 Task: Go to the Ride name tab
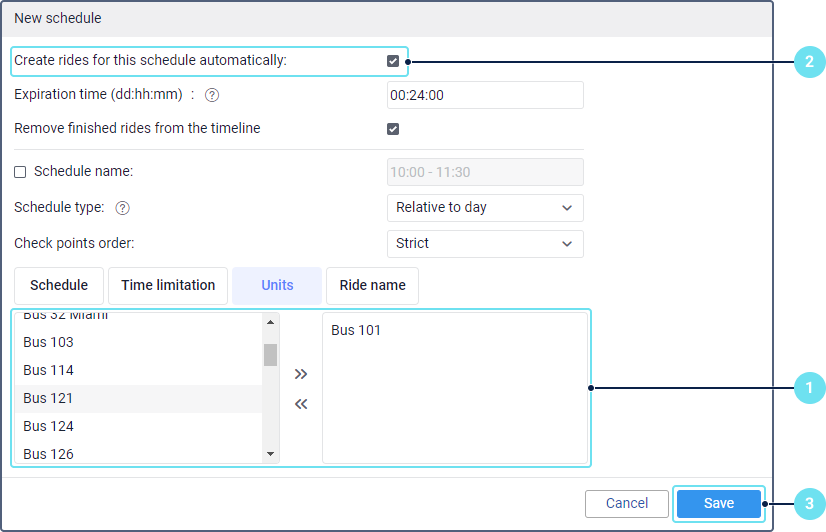(372, 285)
